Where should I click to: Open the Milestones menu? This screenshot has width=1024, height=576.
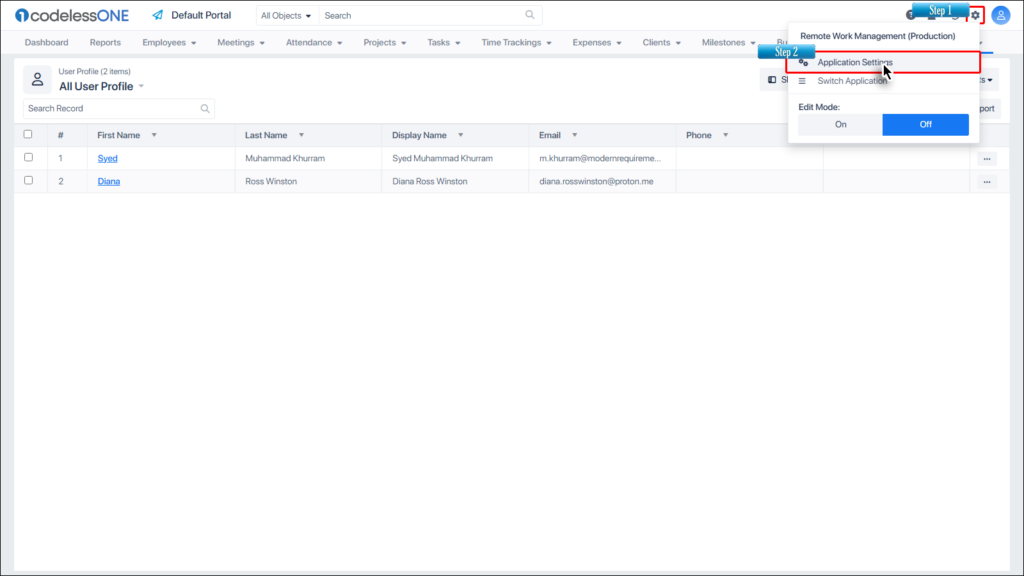[x=728, y=42]
